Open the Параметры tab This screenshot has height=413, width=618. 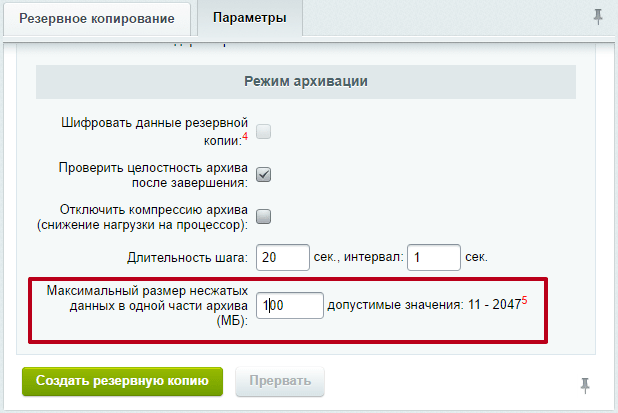tap(249, 18)
